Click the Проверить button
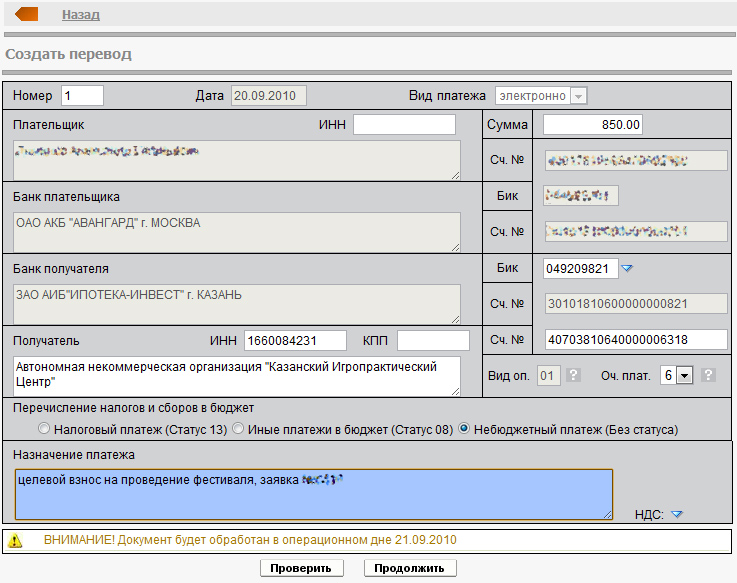This screenshot has width=737, height=583. [x=301, y=568]
